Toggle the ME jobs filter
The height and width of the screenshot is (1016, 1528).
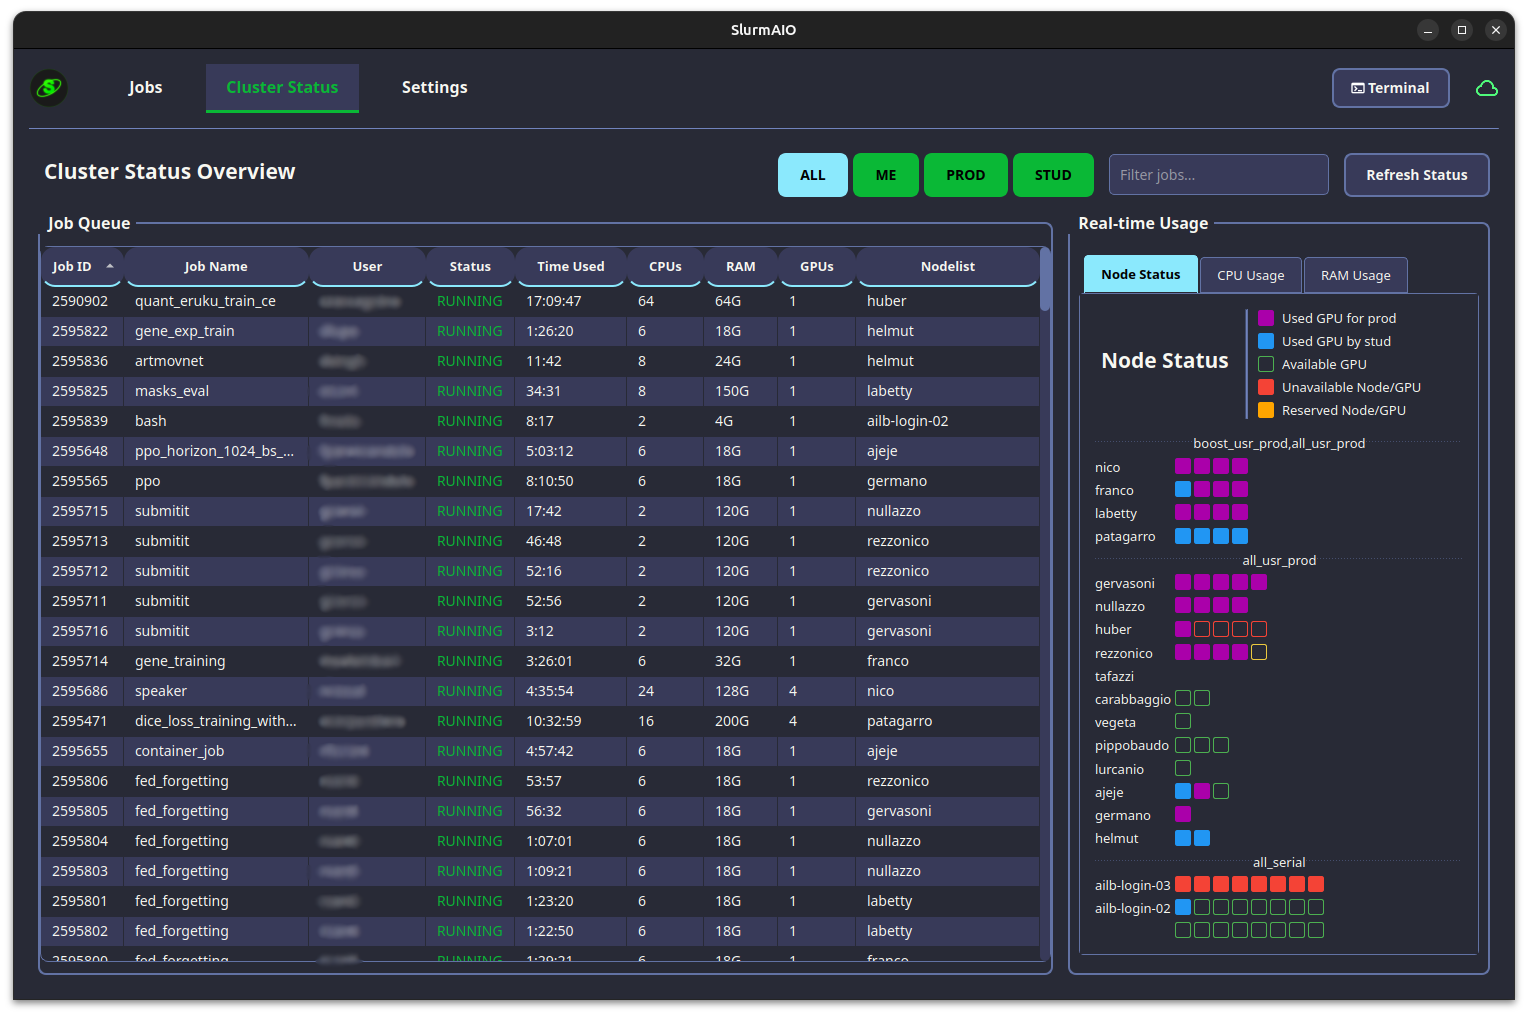tap(885, 175)
